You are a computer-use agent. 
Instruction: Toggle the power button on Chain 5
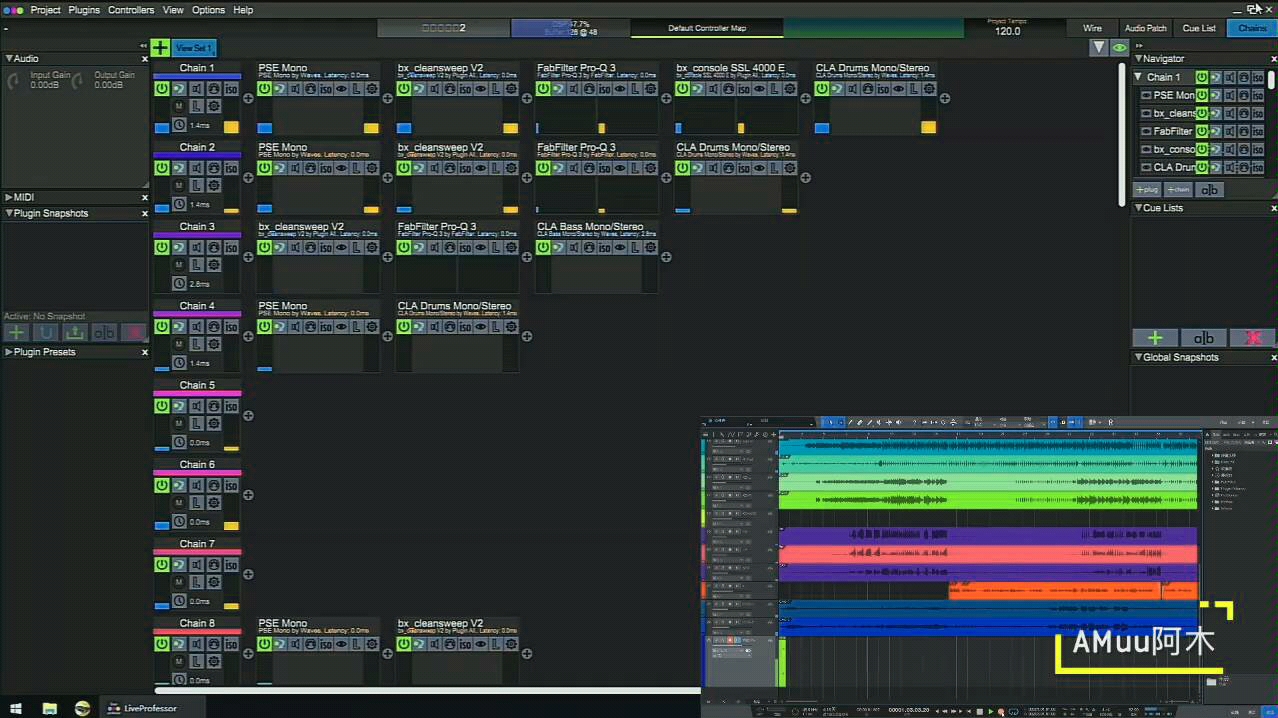pos(161,405)
